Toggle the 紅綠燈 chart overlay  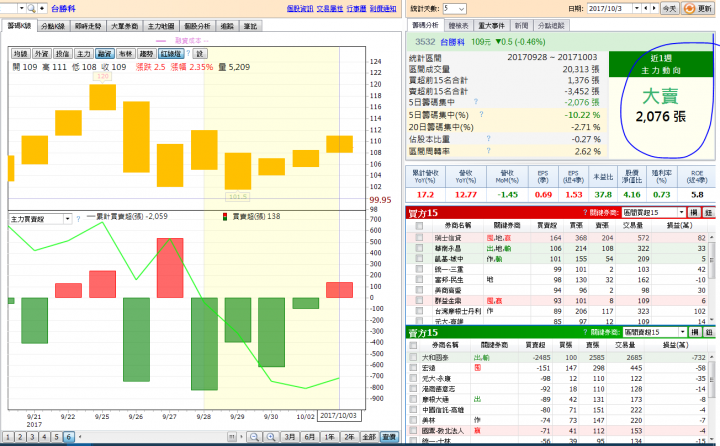[171, 54]
